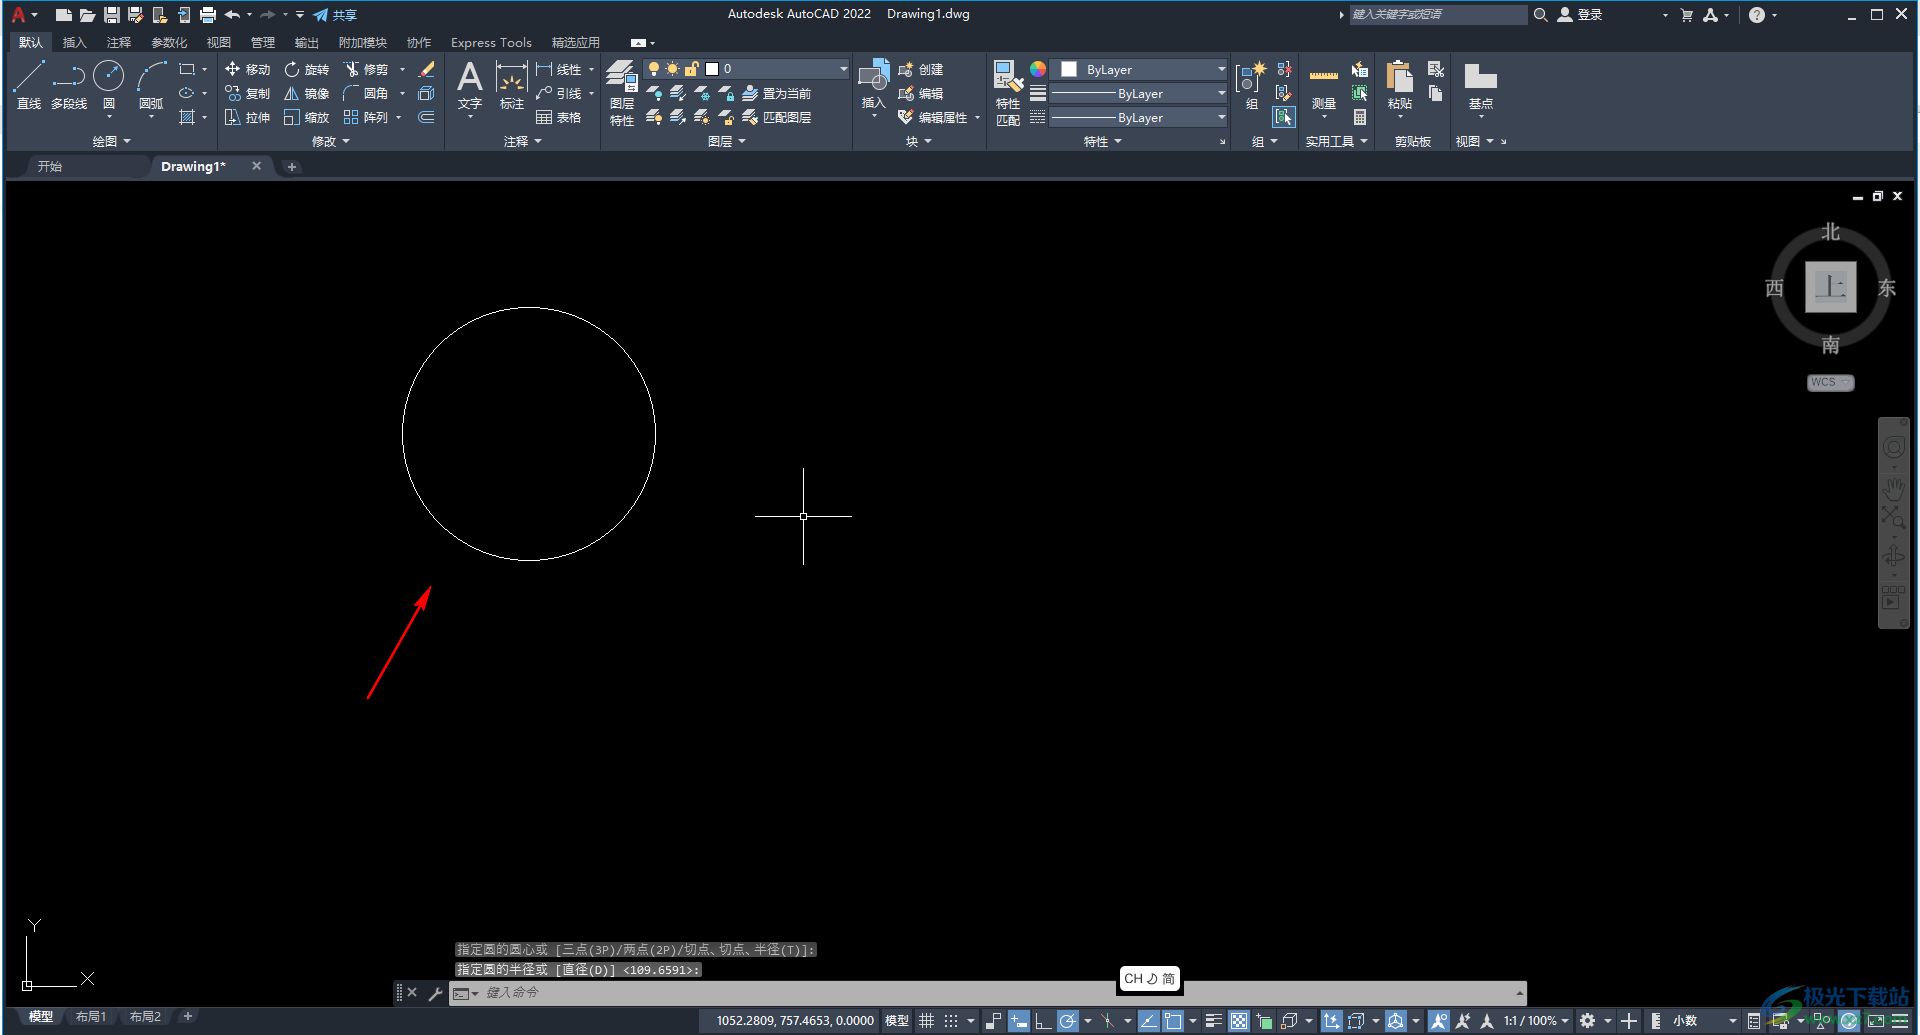Click the Save icon in quick access toolbar
The height and width of the screenshot is (1035, 1920).
pyautogui.click(x=112, y=15)
